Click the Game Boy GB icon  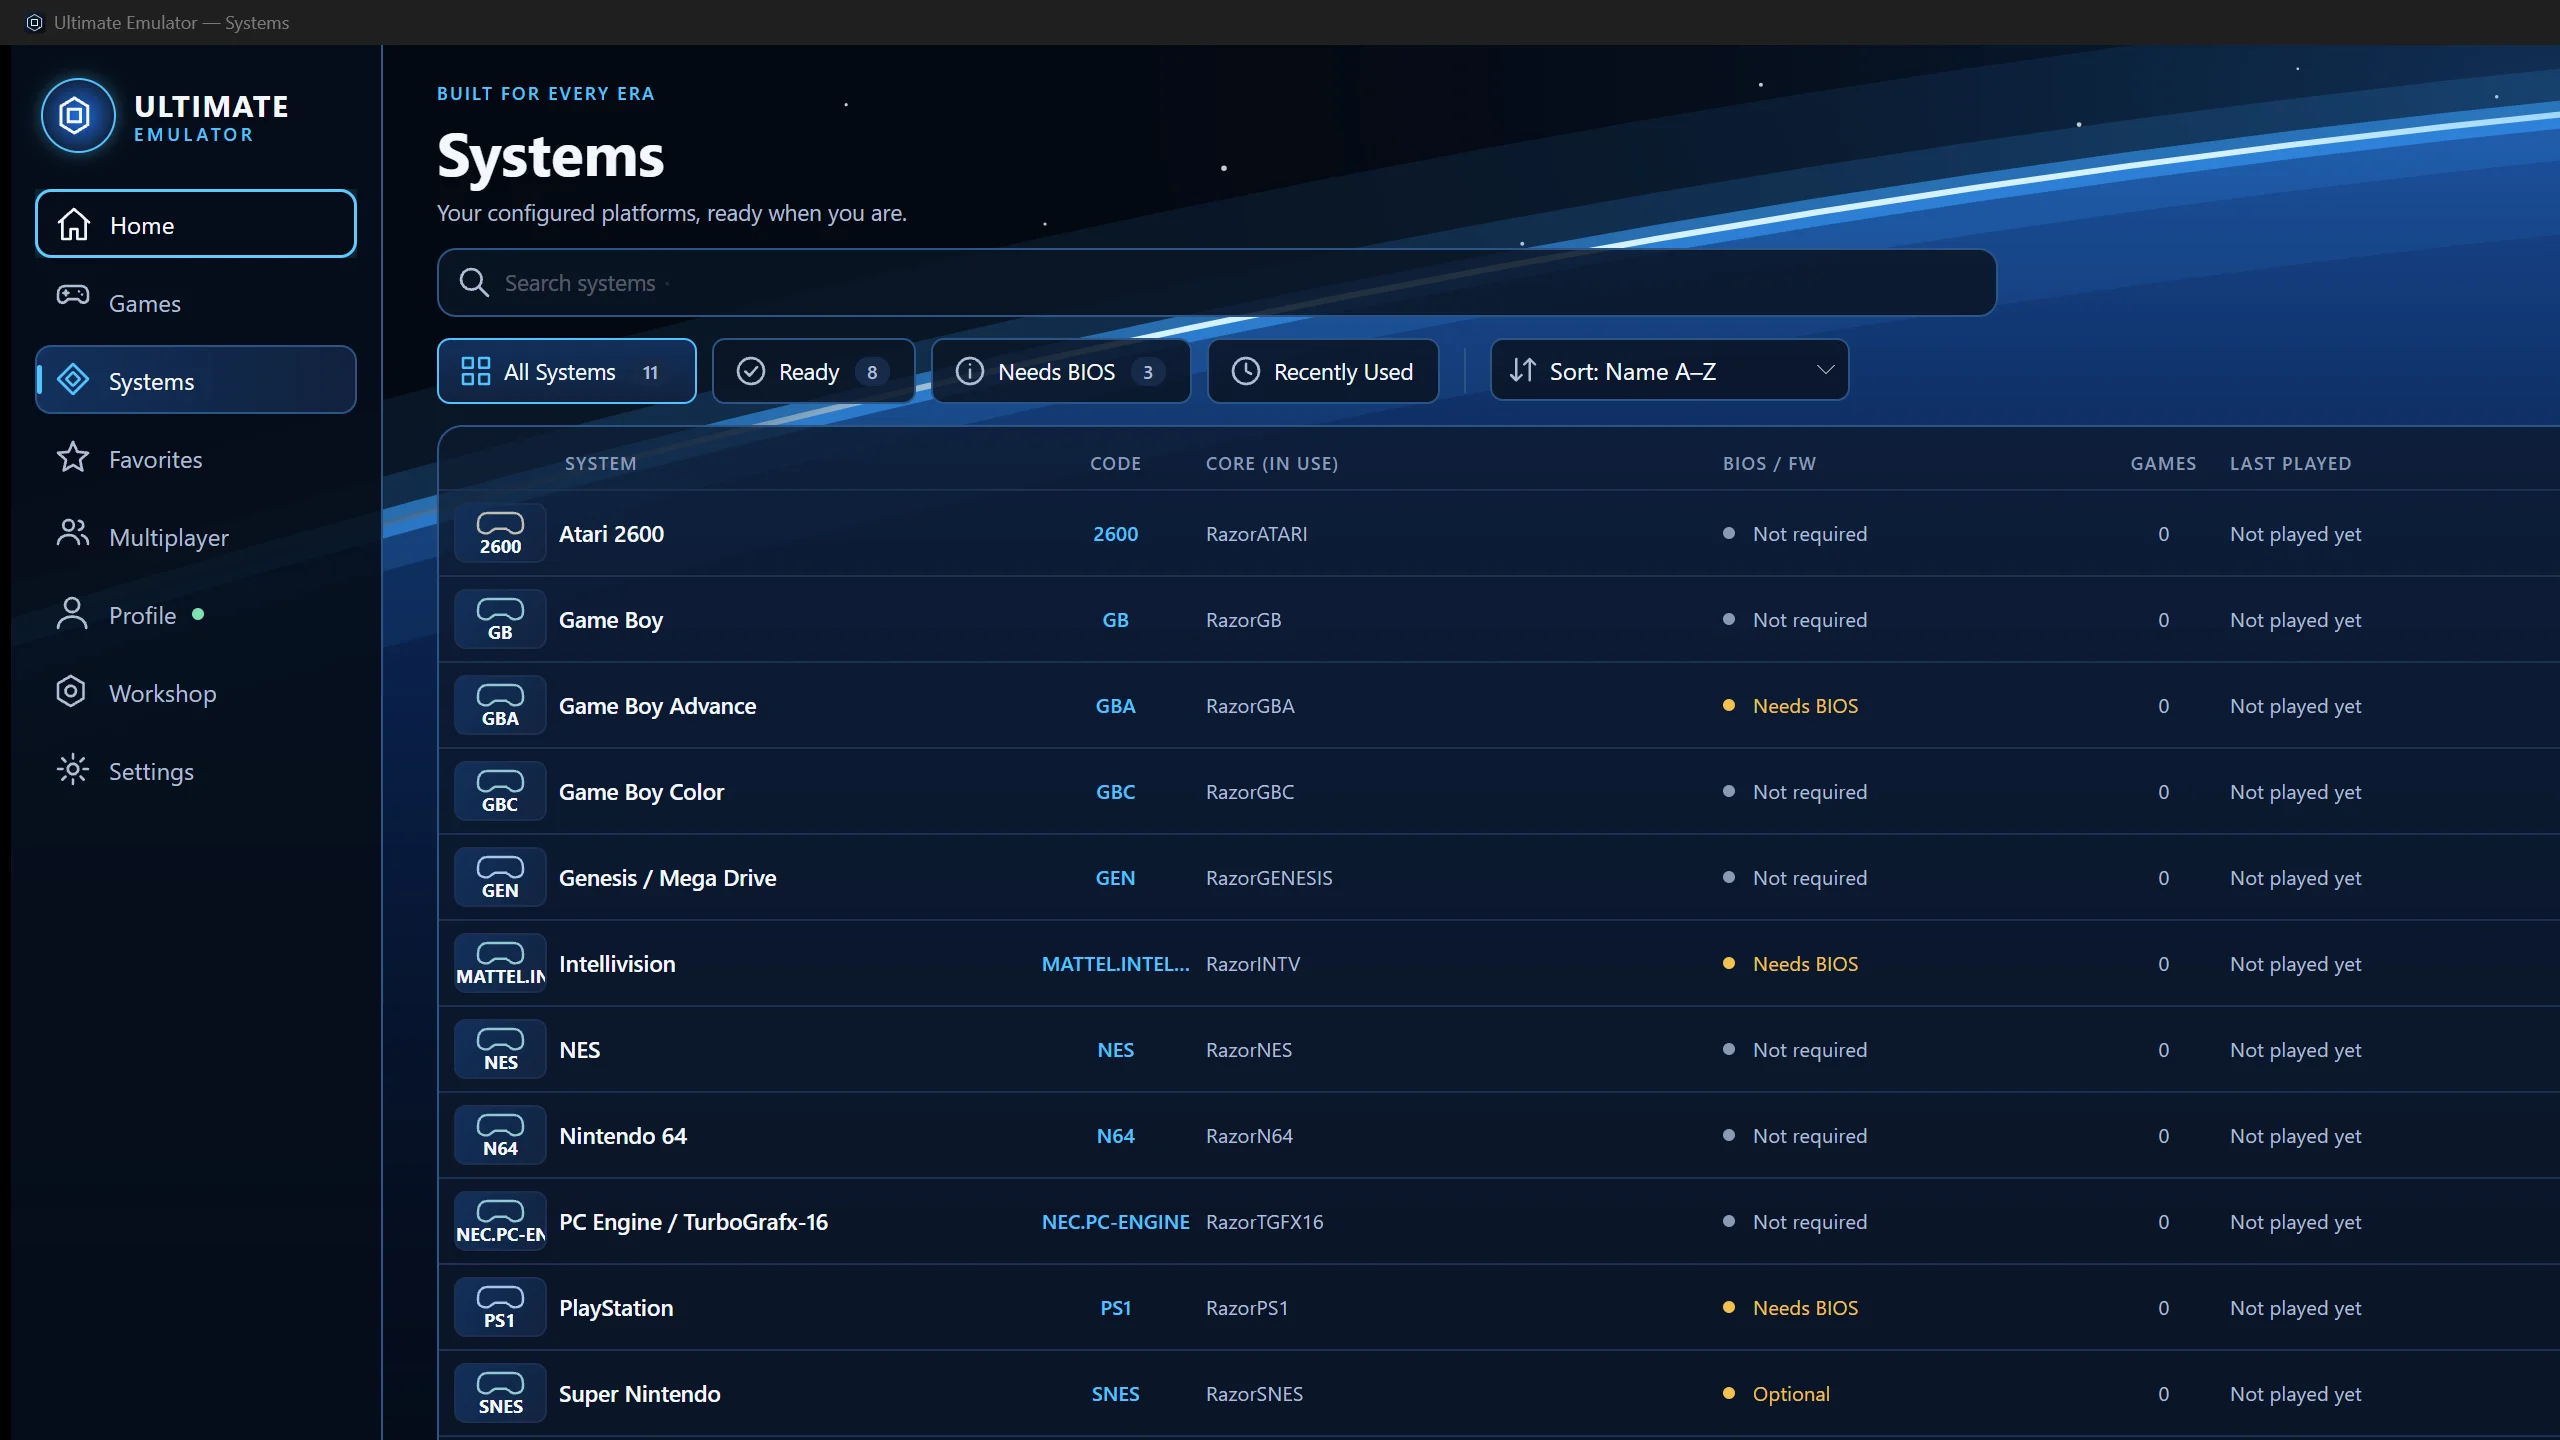click(500, 619)
